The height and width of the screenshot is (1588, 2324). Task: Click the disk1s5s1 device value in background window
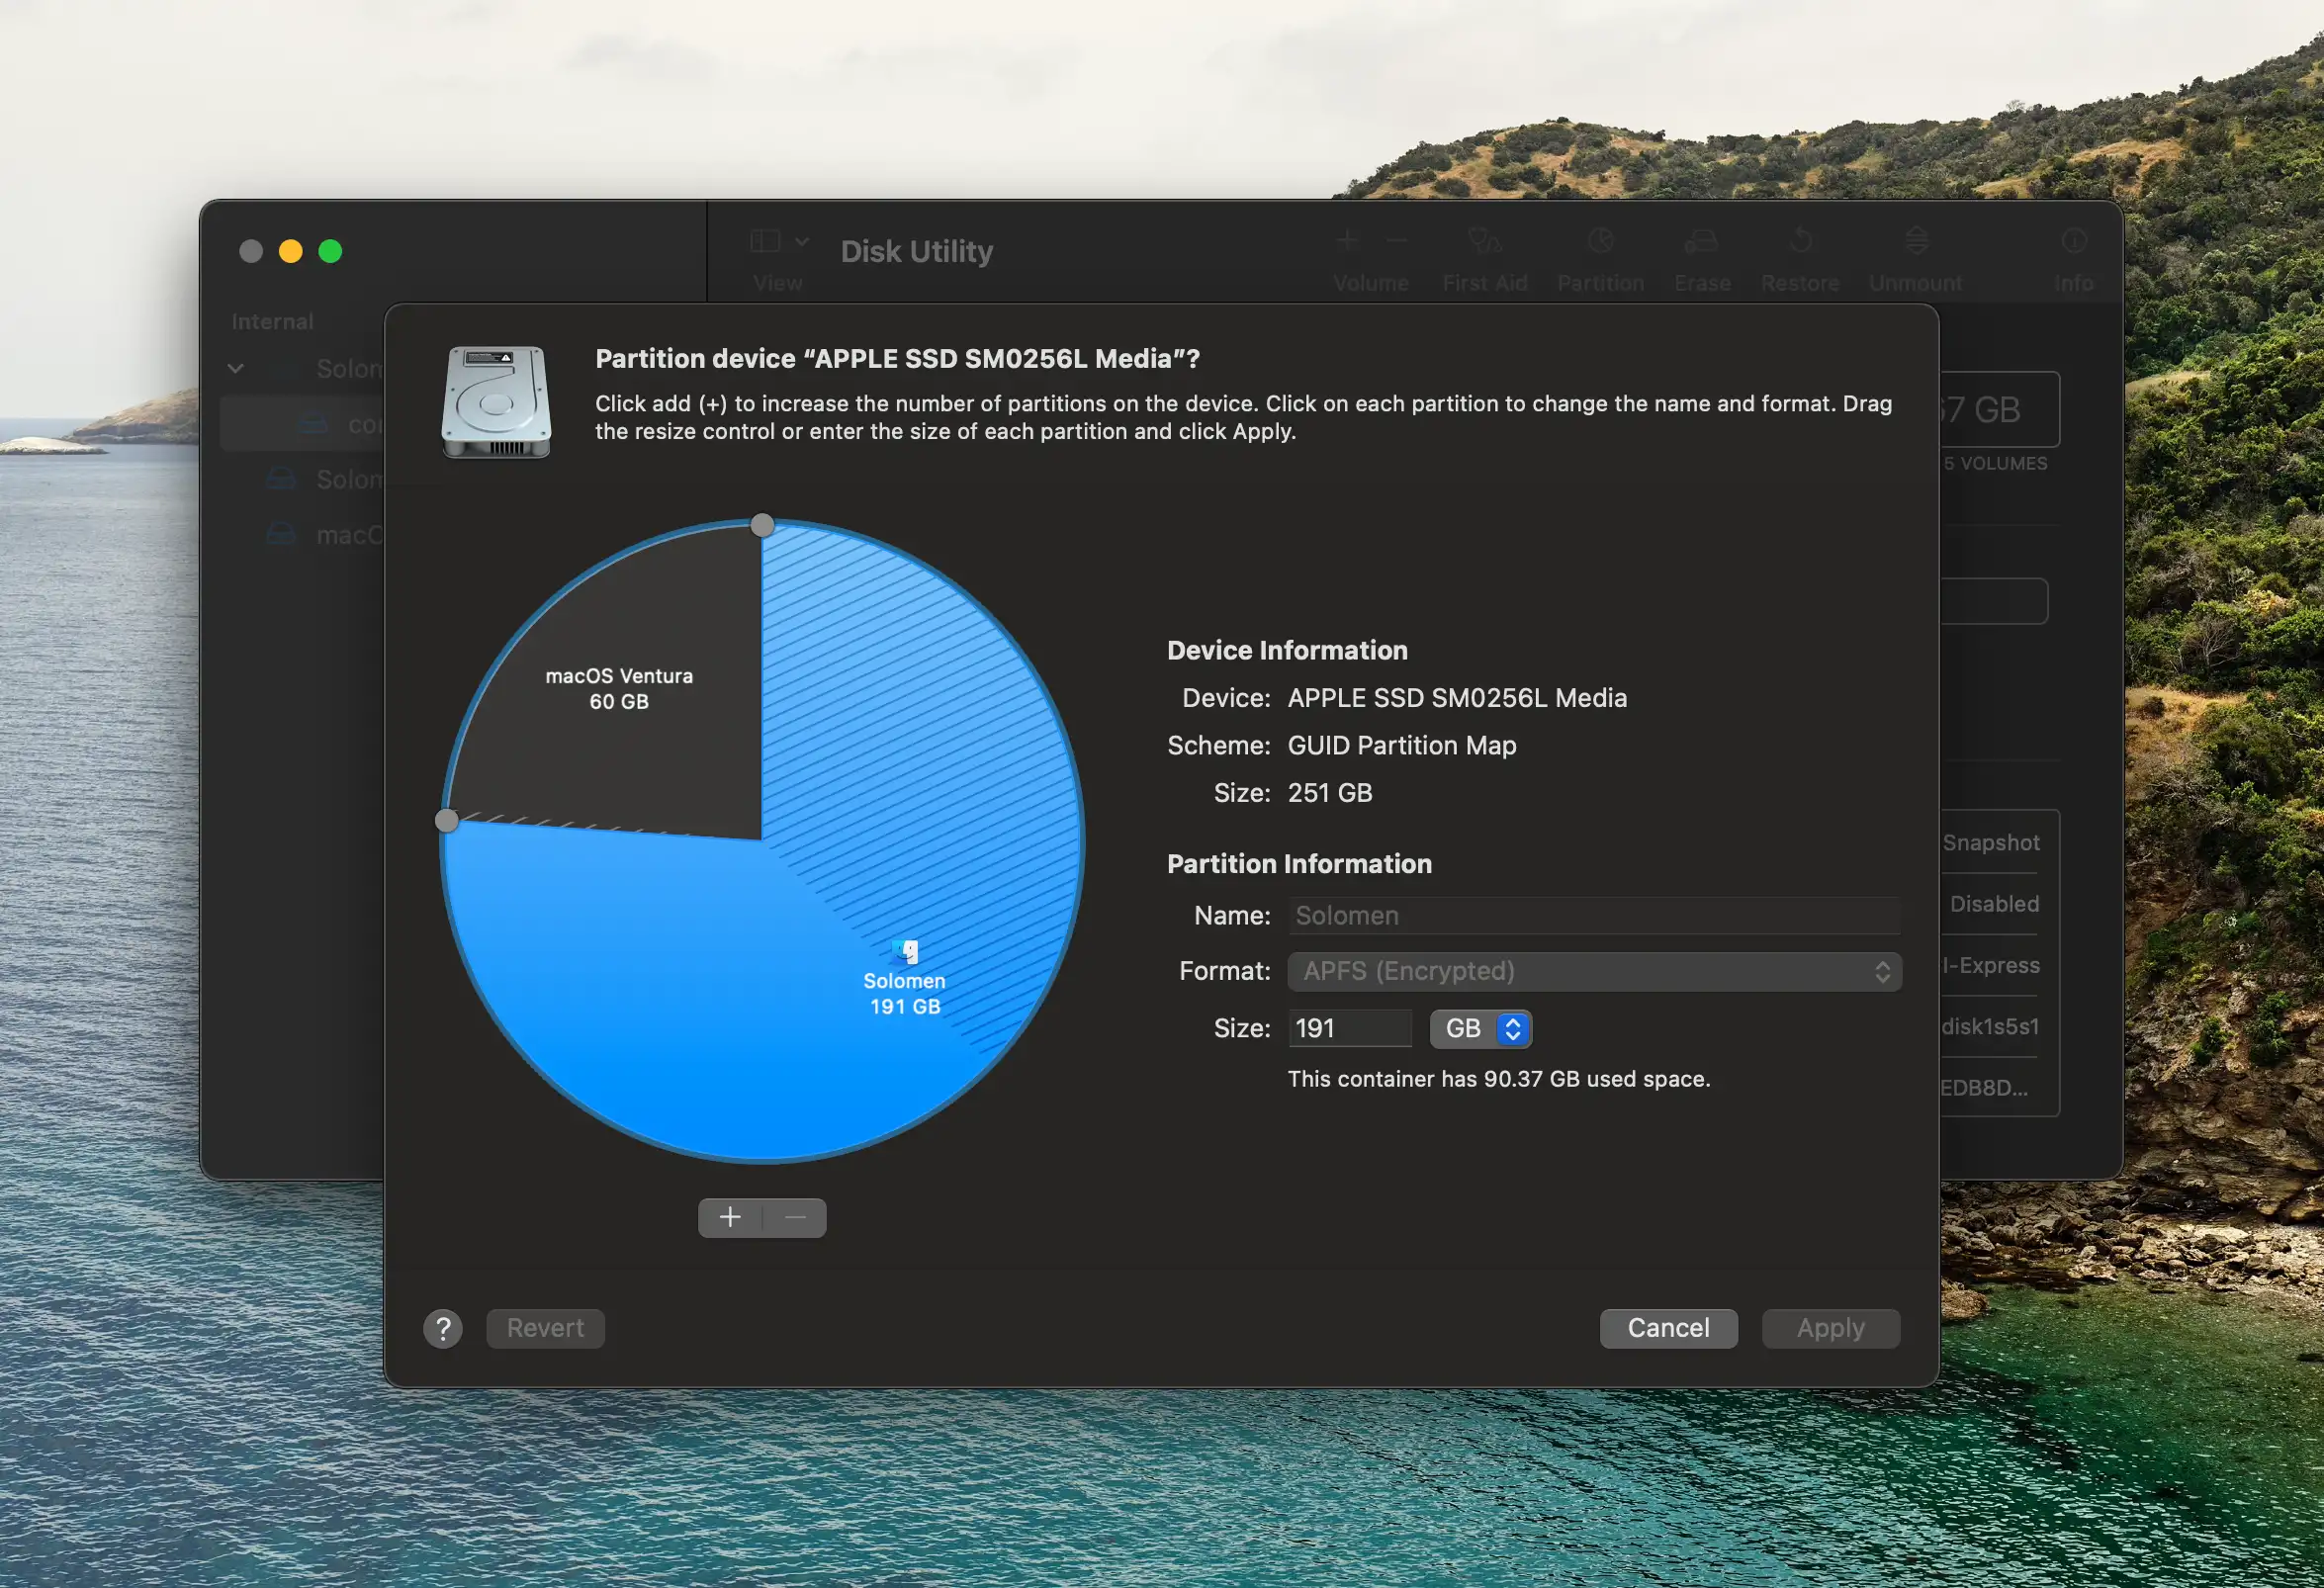(1990, 1026)
